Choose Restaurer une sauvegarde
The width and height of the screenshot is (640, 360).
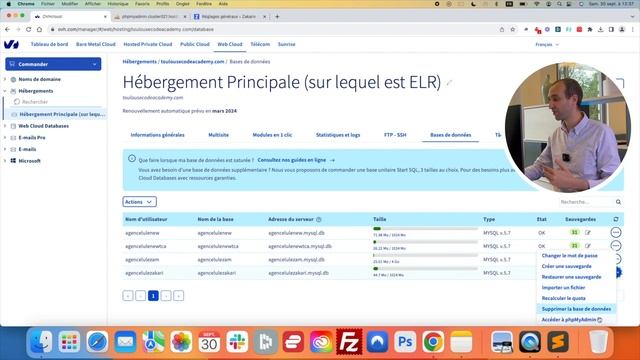click(571, 277)
